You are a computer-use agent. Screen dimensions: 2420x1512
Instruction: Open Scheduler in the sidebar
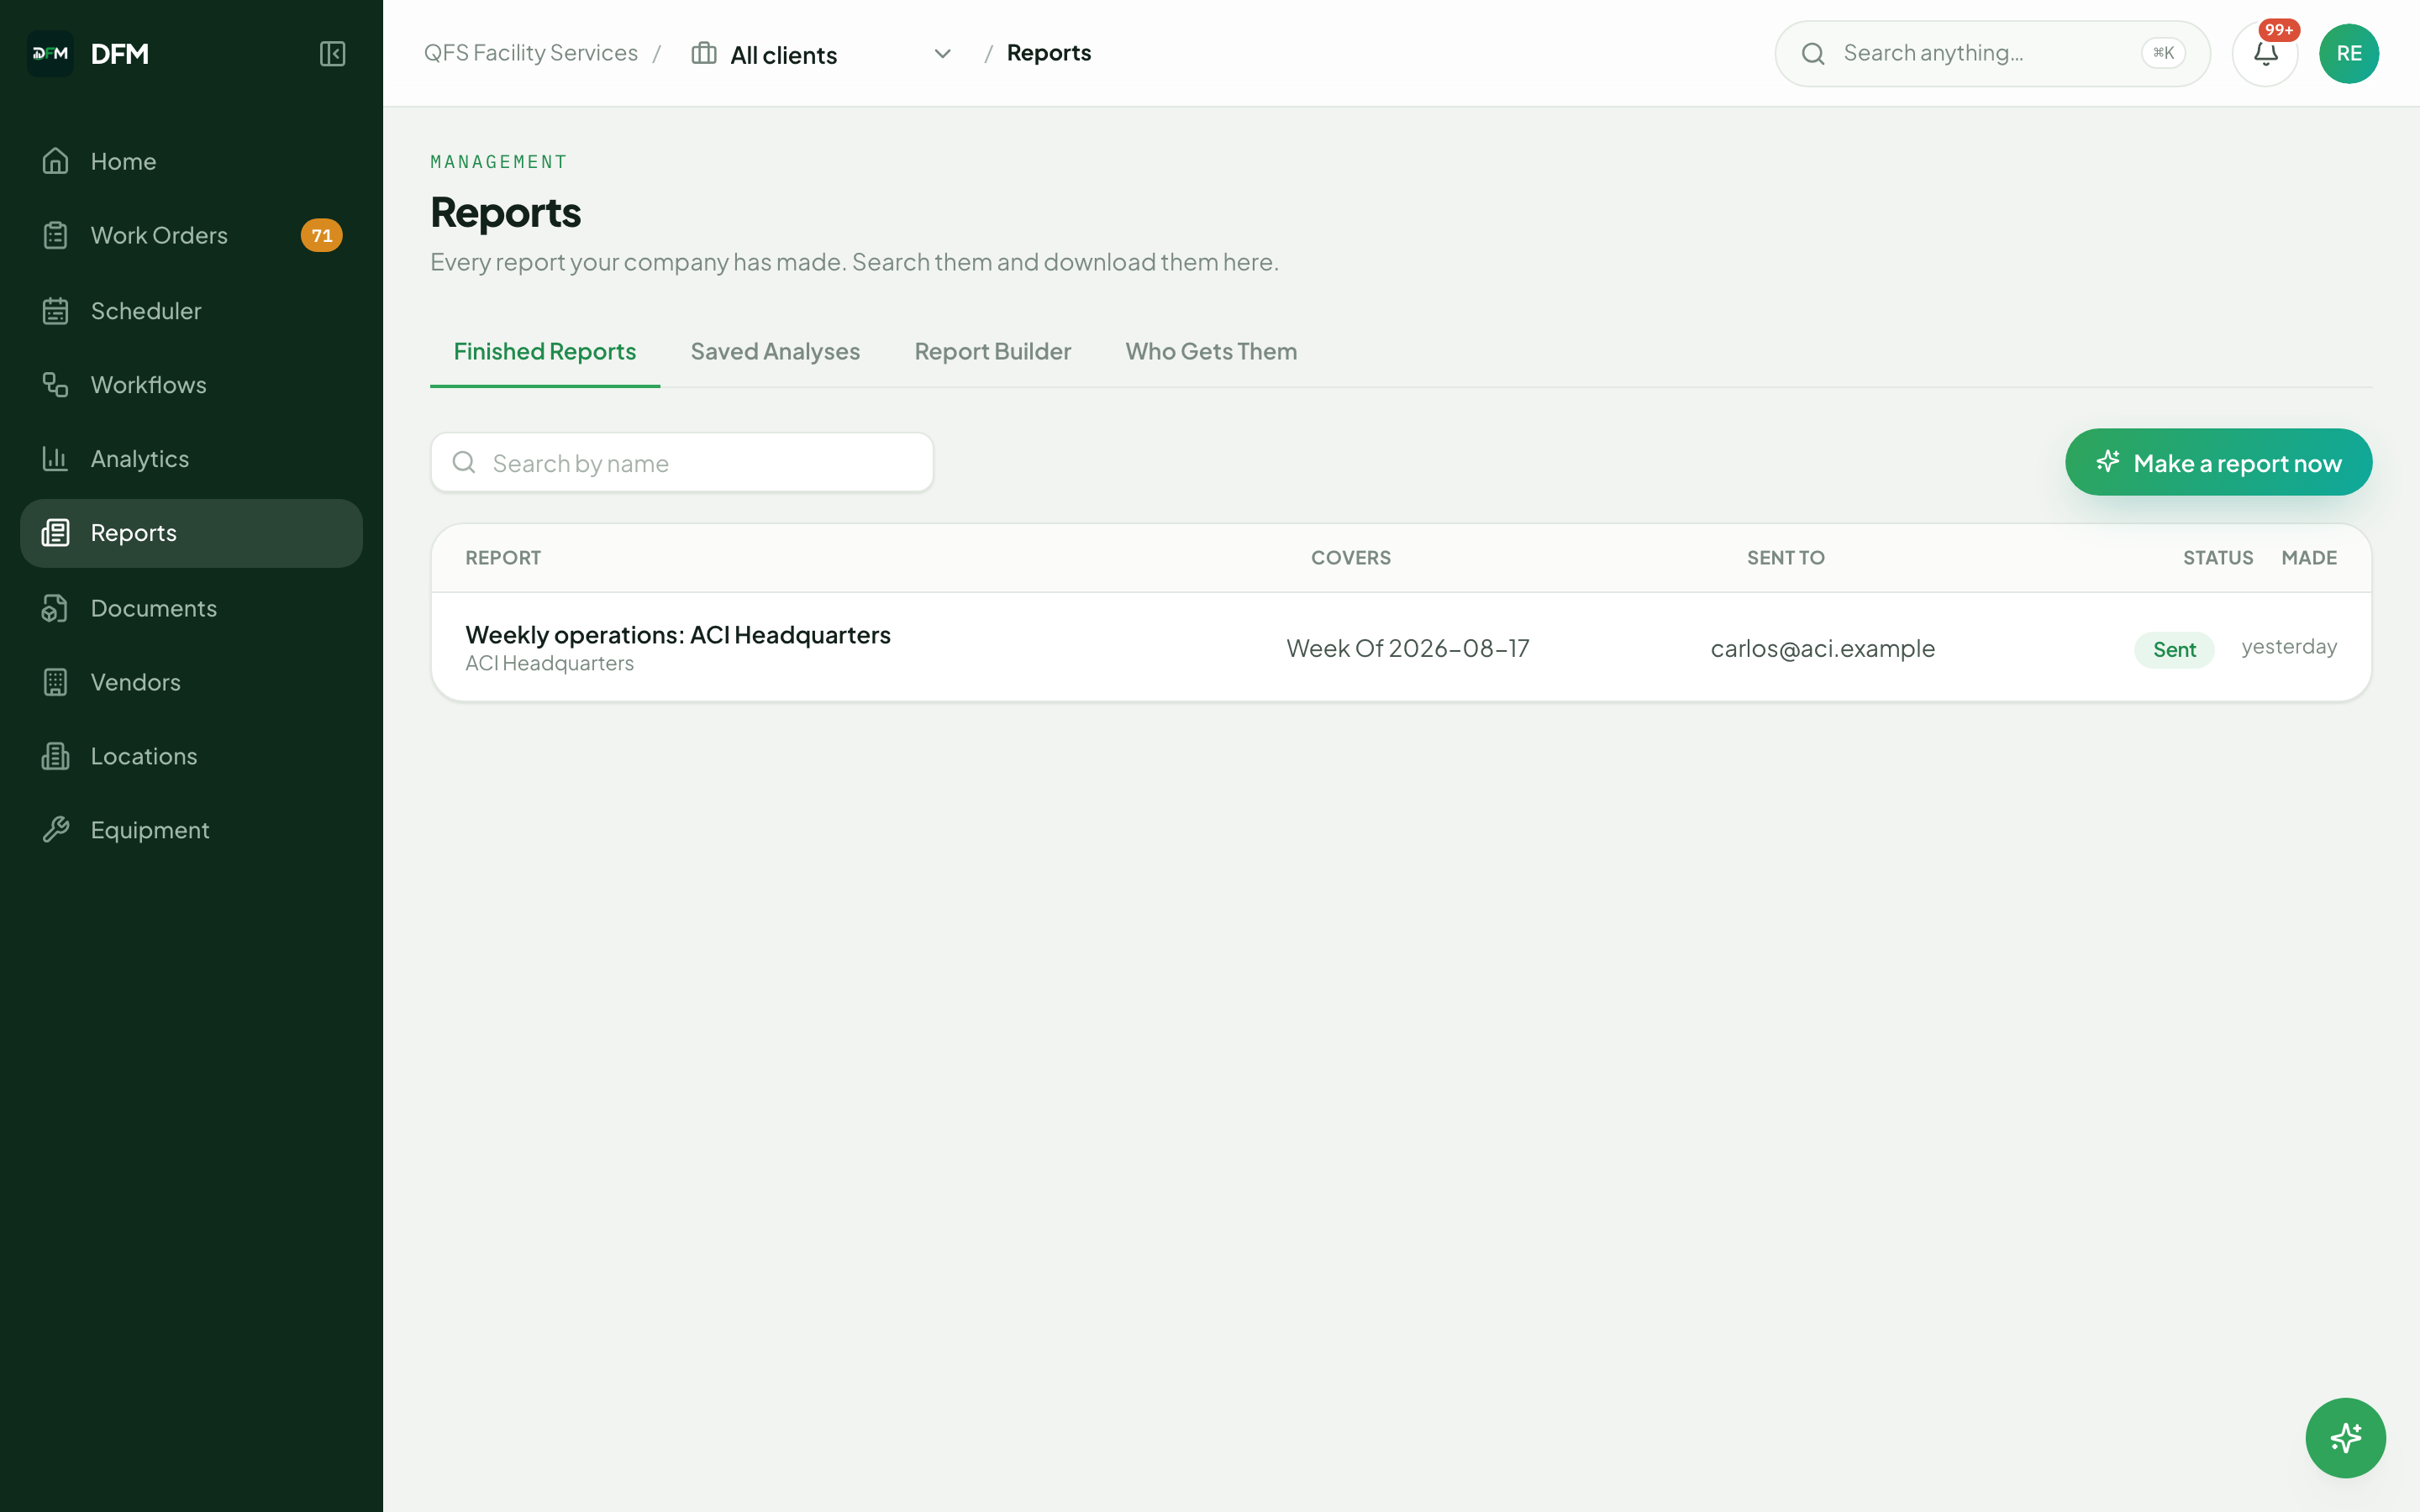(191, 311)
